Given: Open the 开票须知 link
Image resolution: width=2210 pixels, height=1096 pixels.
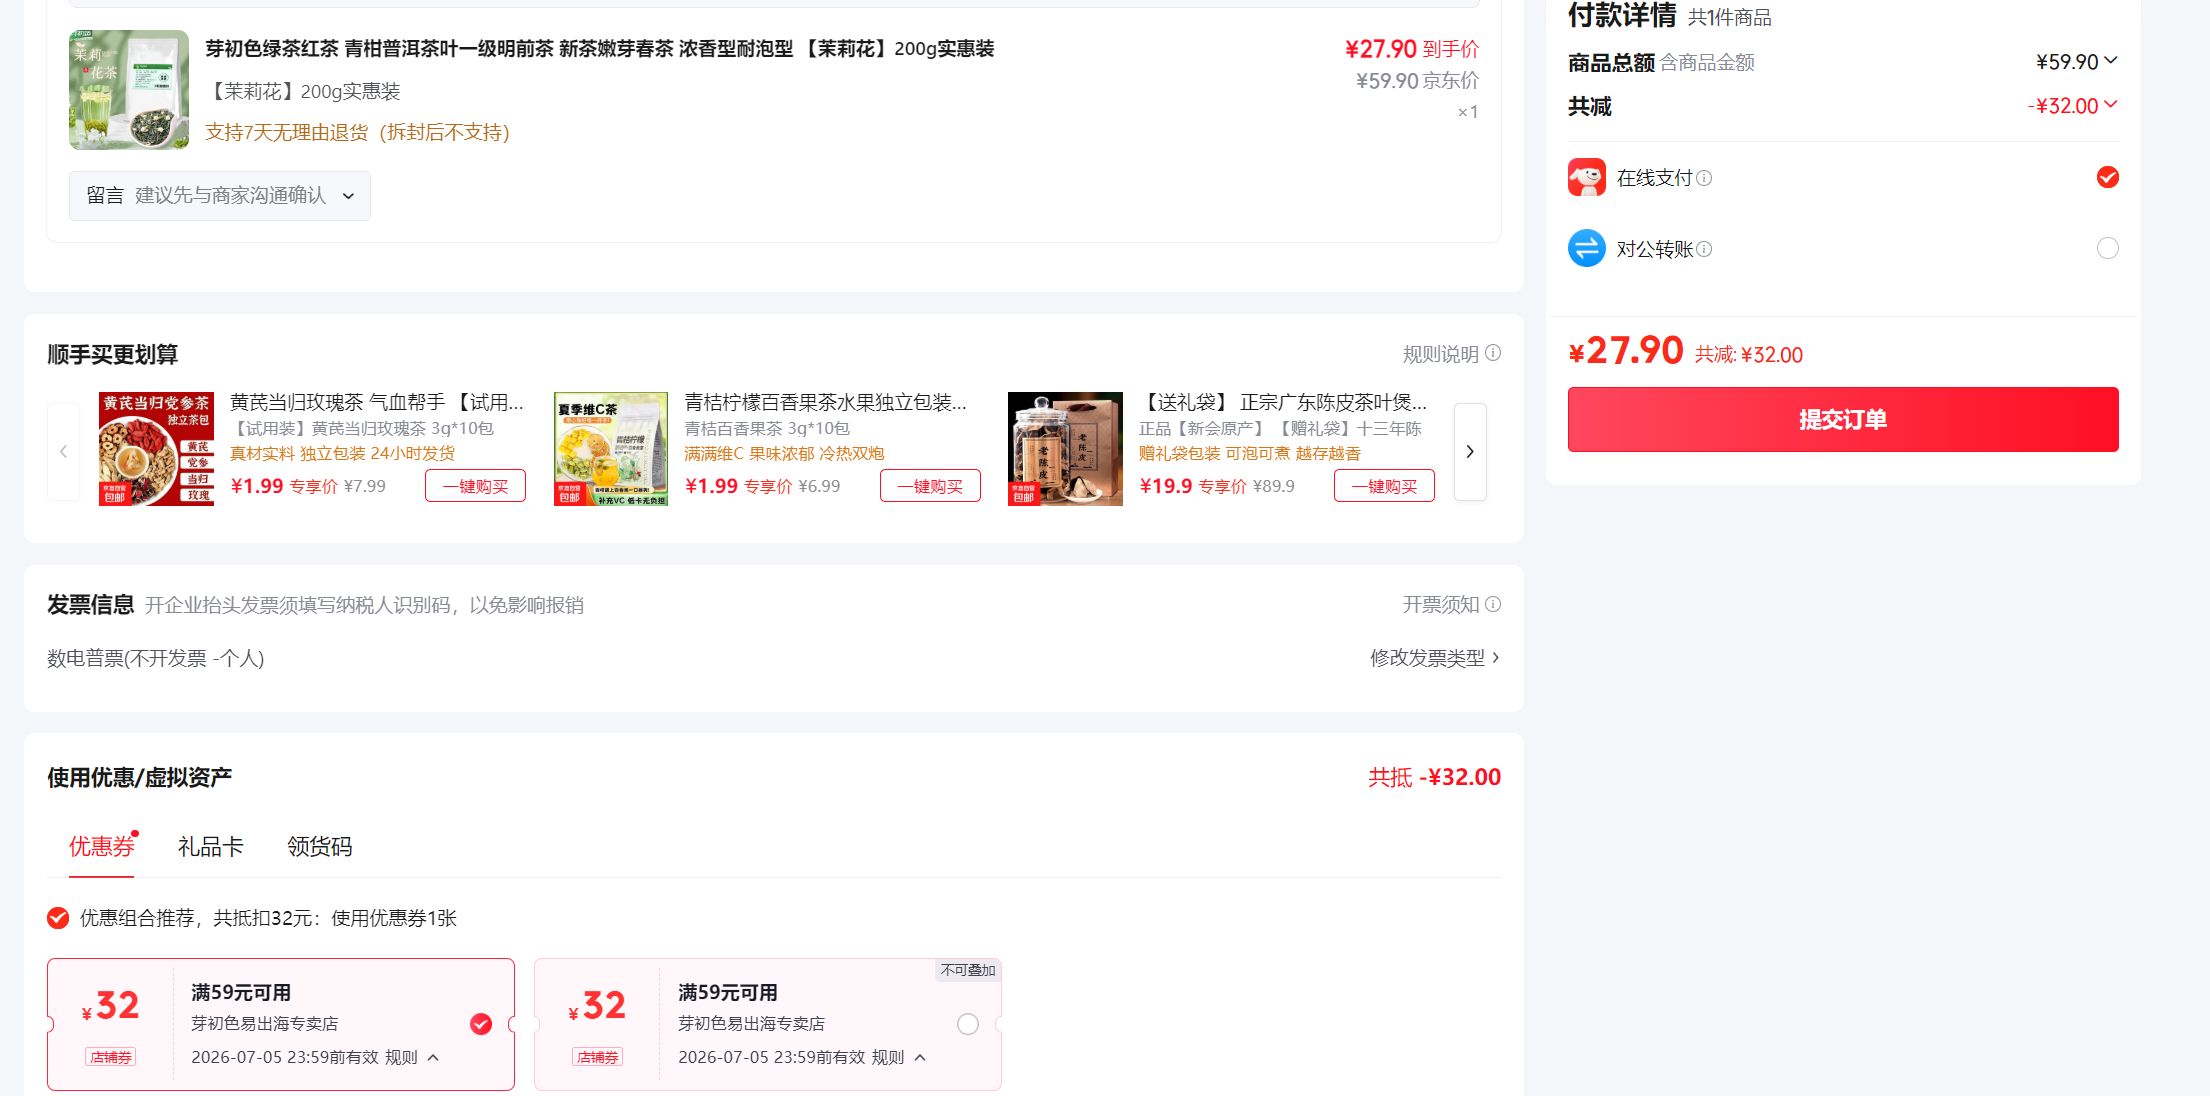Looking at the screenshot, I should pos(1441,605).
